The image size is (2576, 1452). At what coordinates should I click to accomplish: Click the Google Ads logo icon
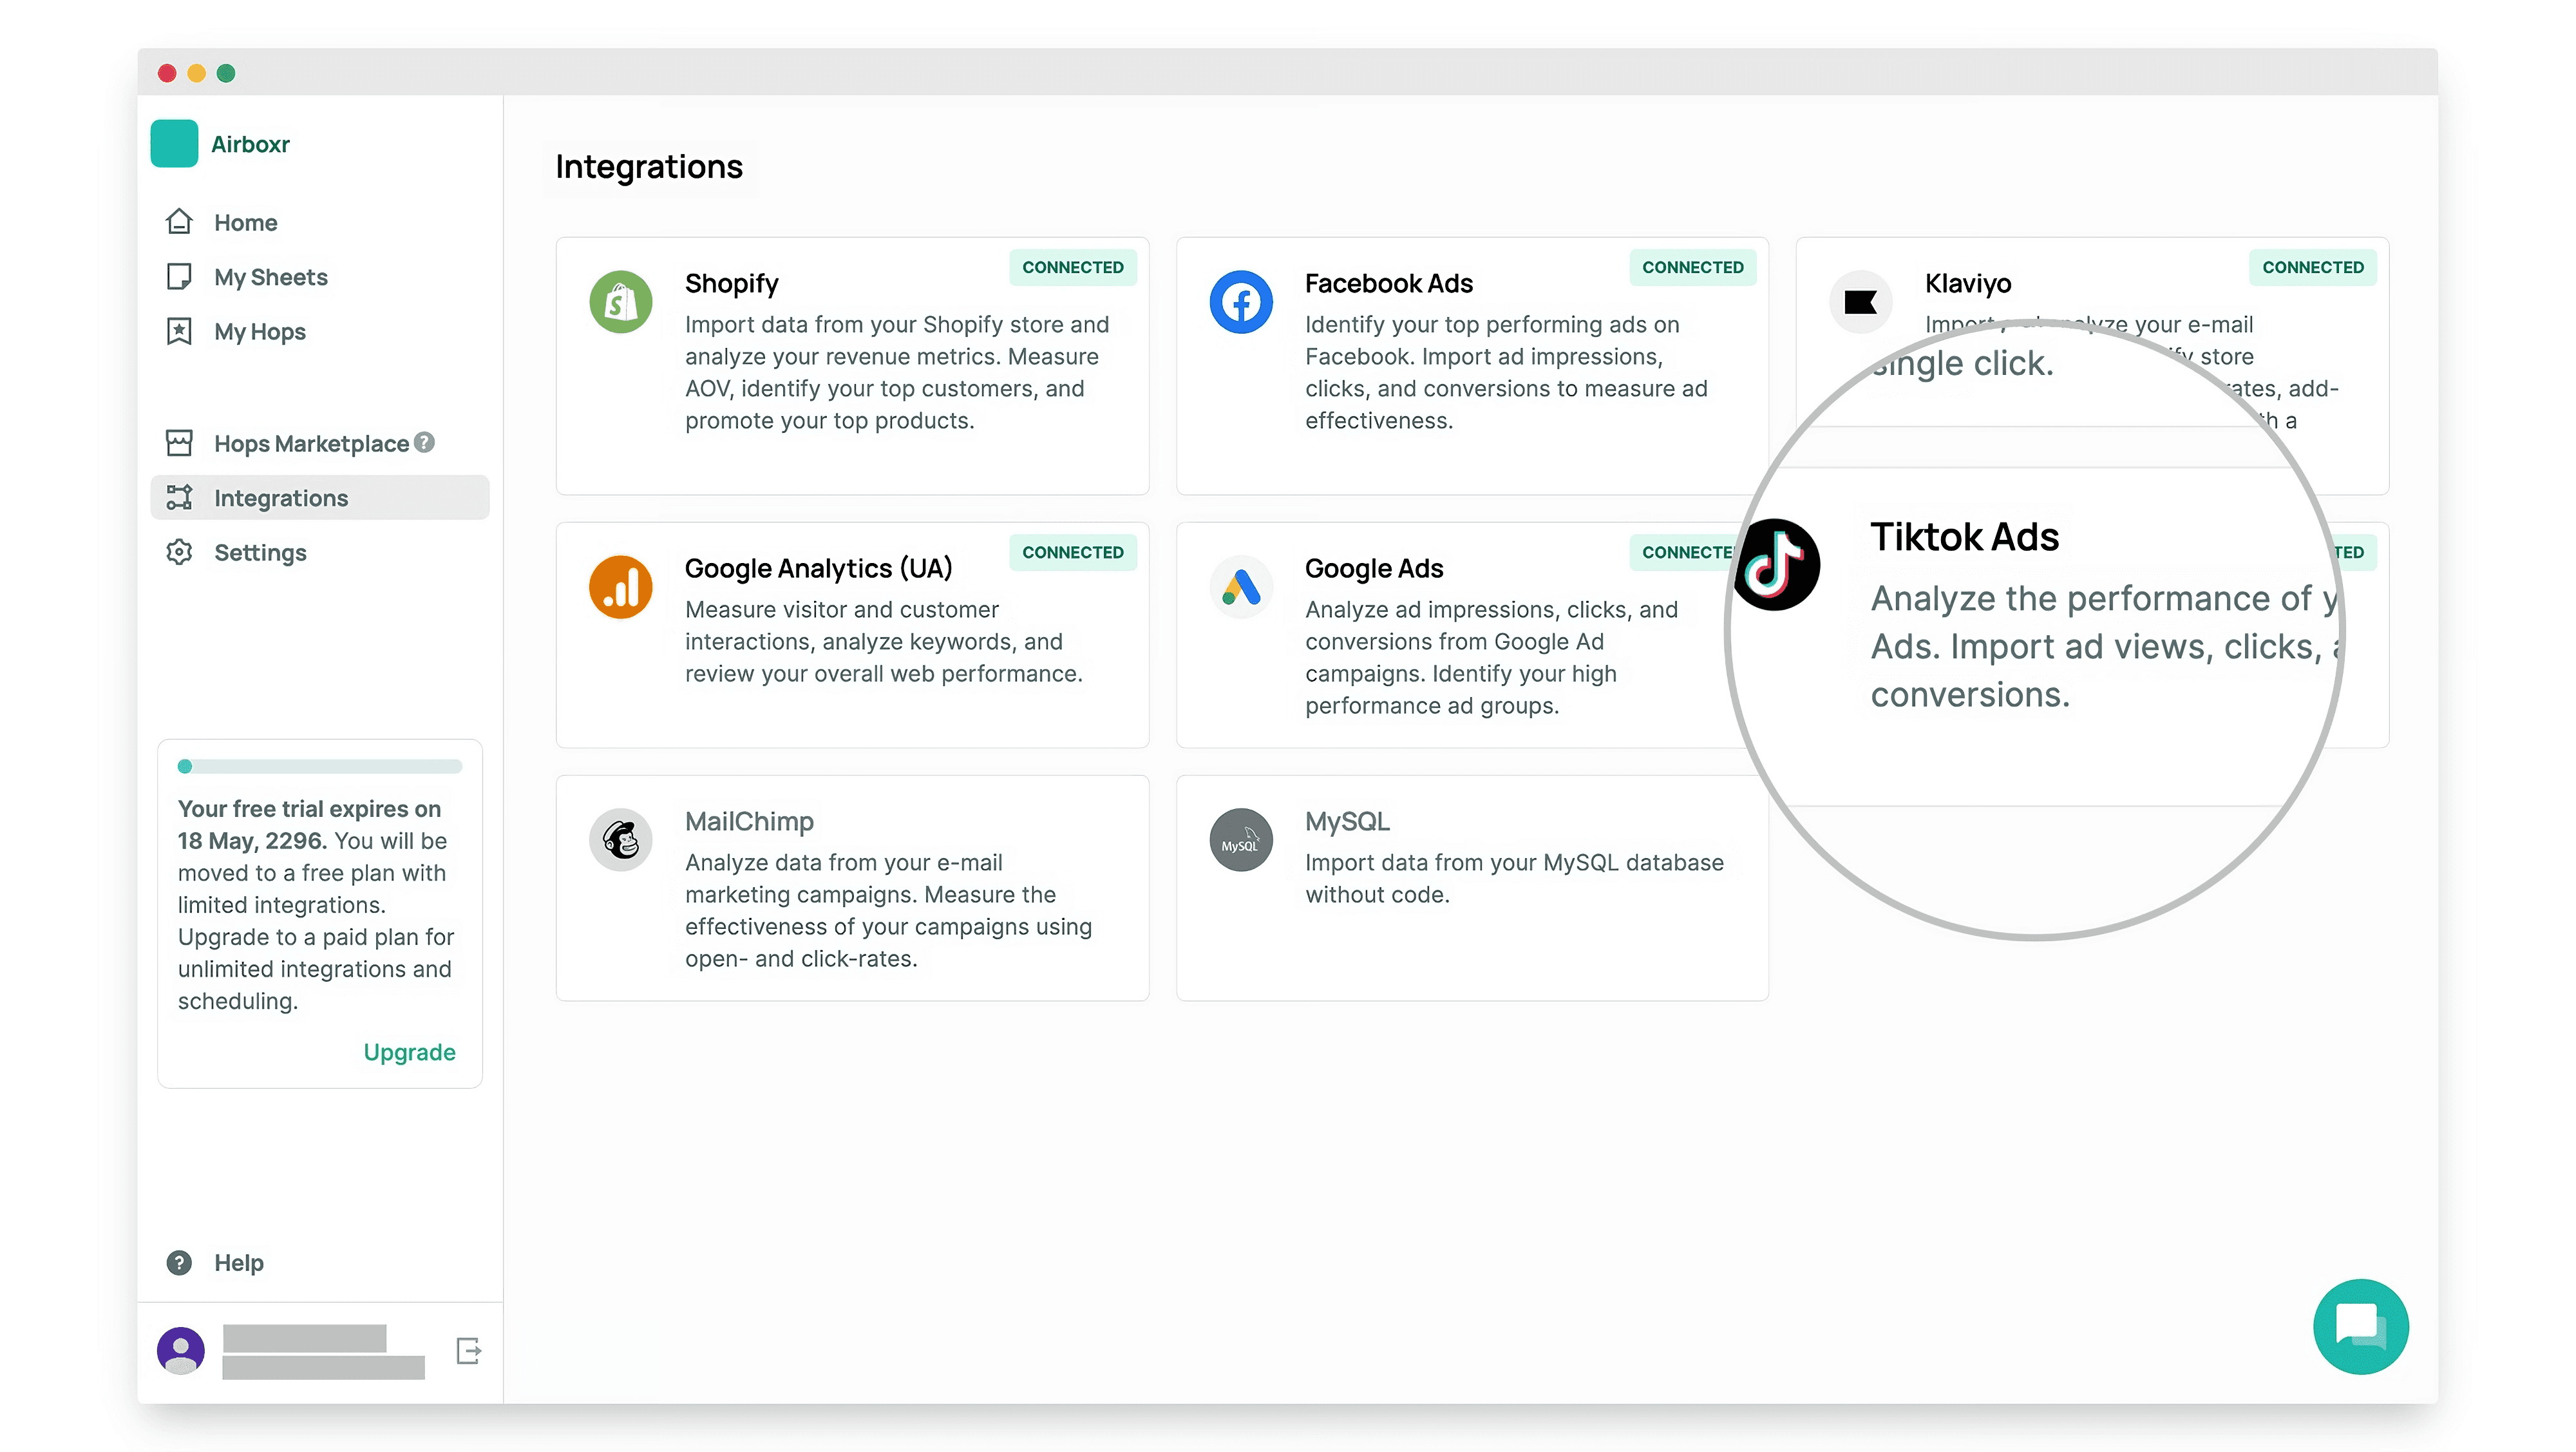click(x=1240, y=587)
